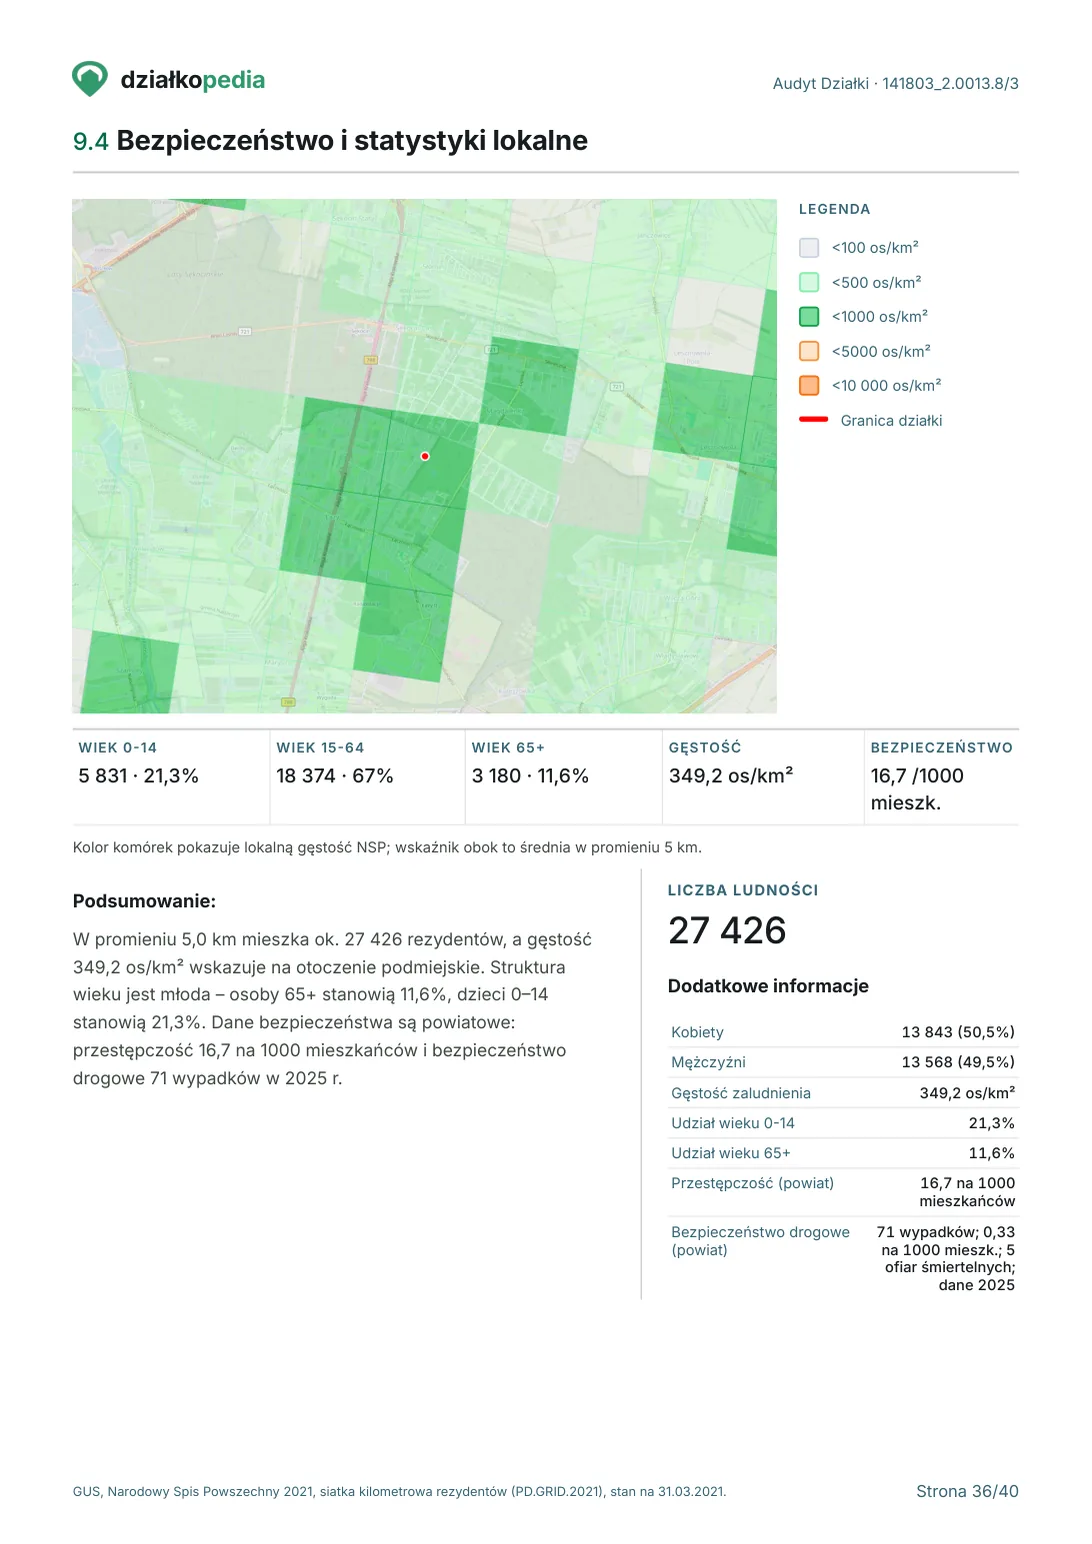Click the GUS source footnote text
This screenshot has width=1092, height=1544.
[x=399, y=1491]
